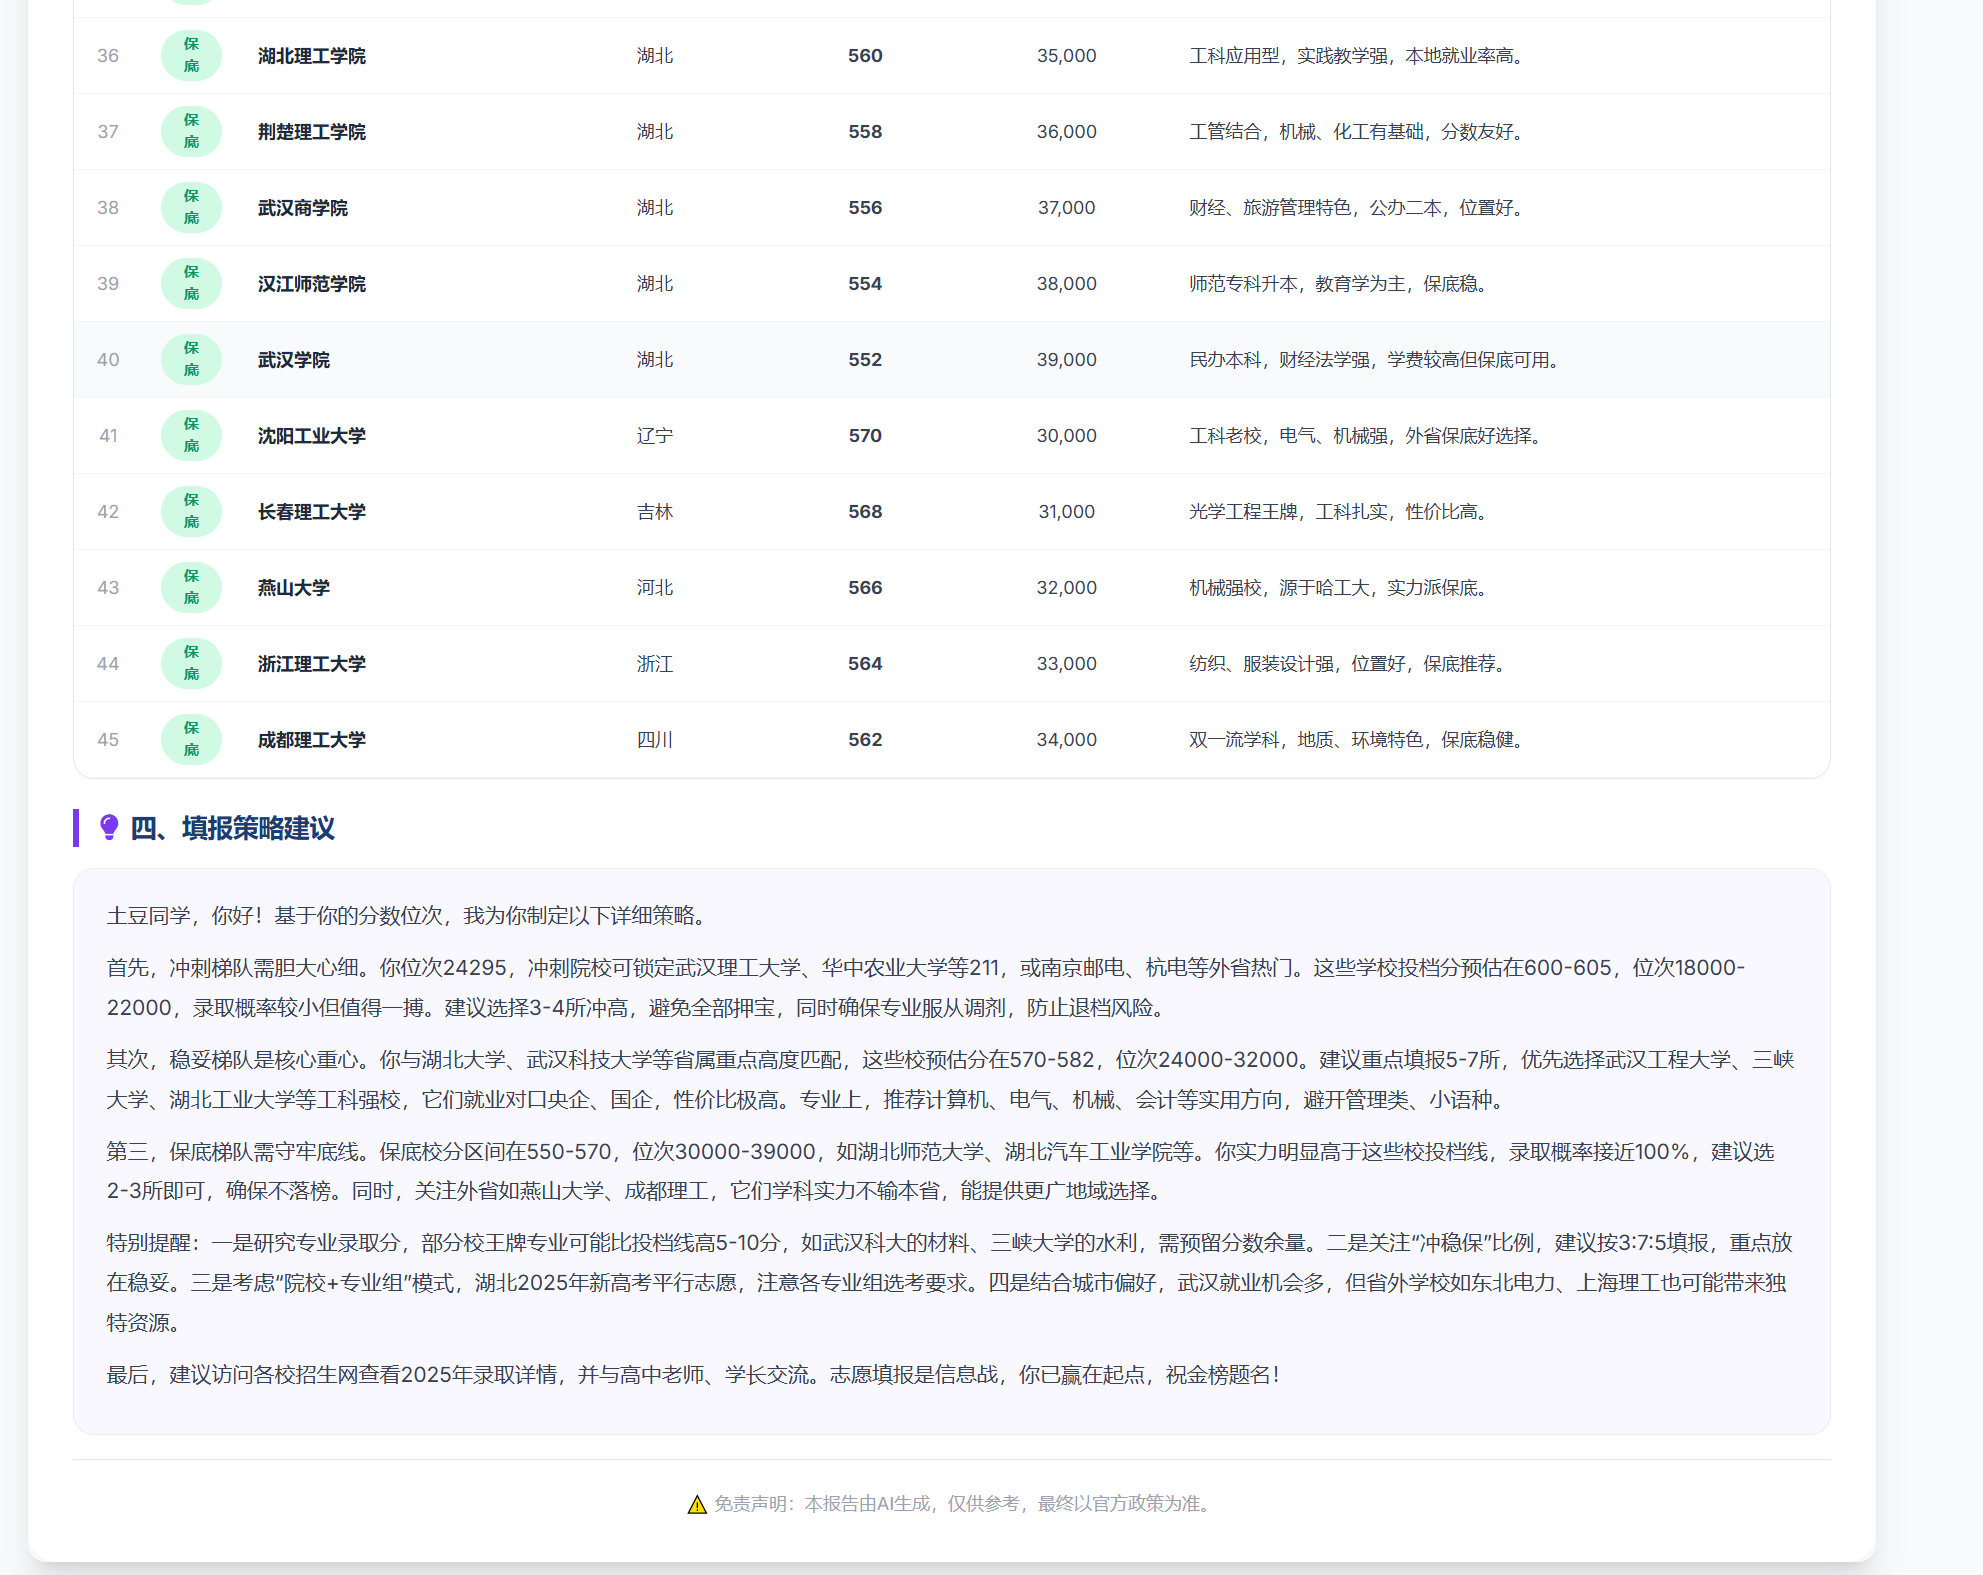Click score 570 for 沈阳工业大学
This screenshot has width=1983, height=1575.
coord(865,436)
